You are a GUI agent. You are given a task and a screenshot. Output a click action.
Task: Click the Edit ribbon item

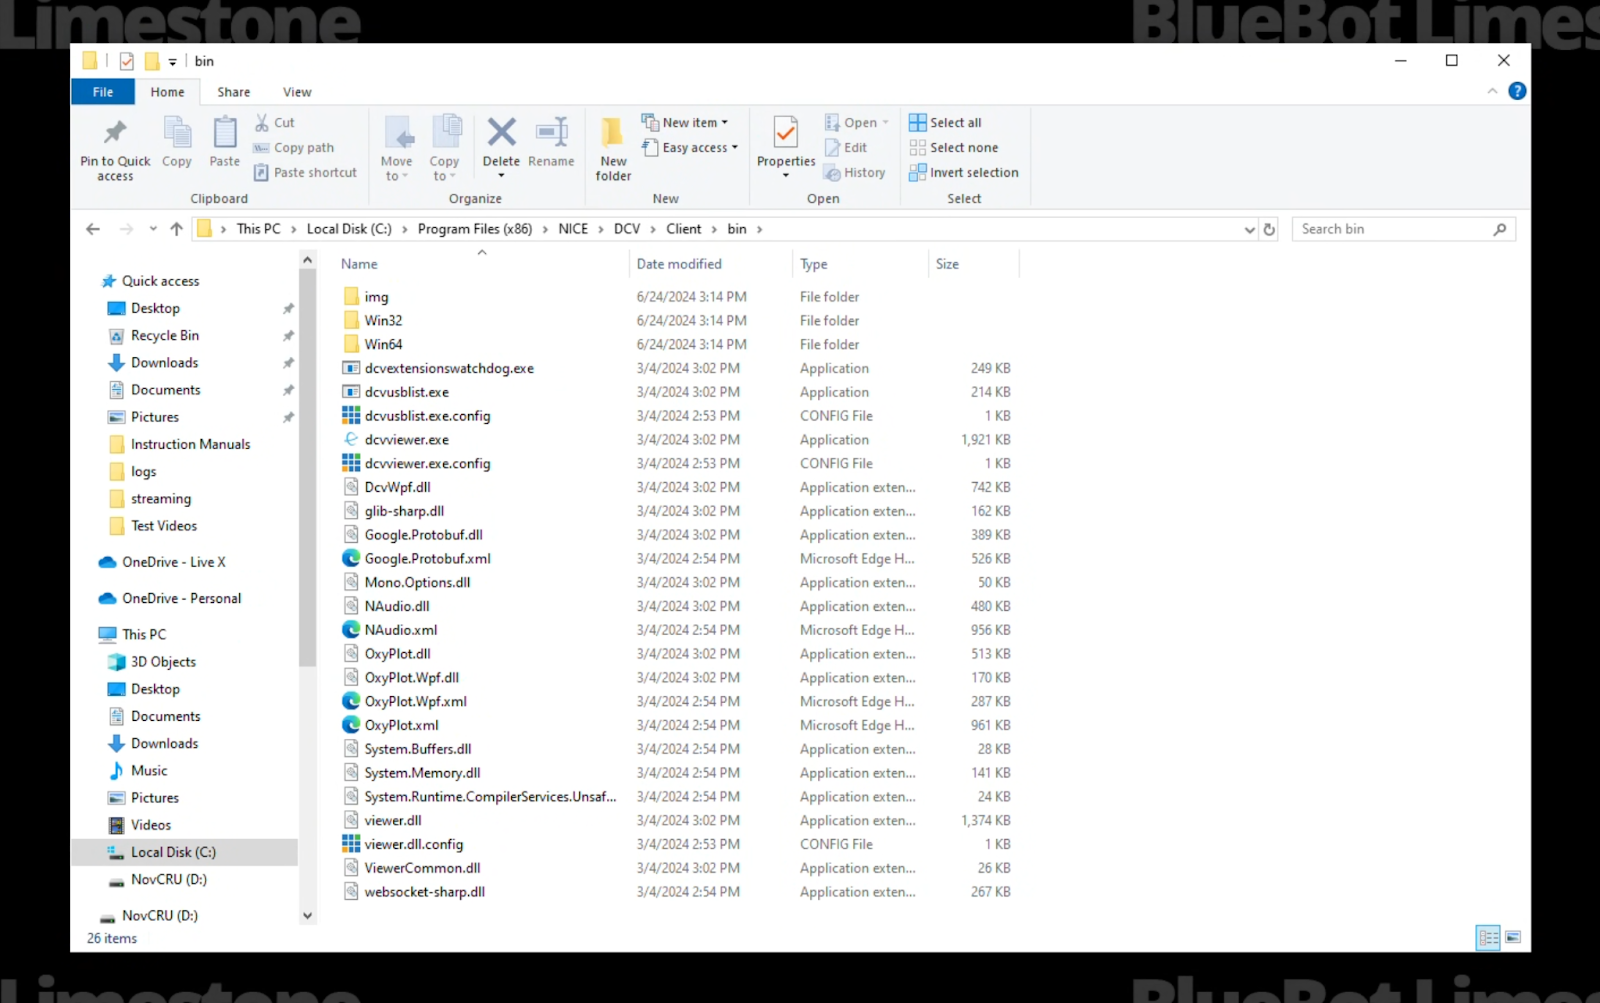[846, 147]
